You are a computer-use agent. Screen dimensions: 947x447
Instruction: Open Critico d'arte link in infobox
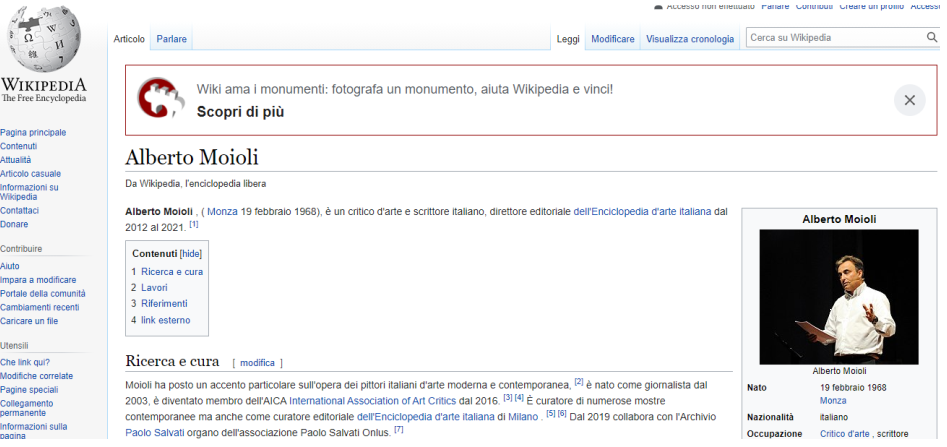click(x=845, y=434)
